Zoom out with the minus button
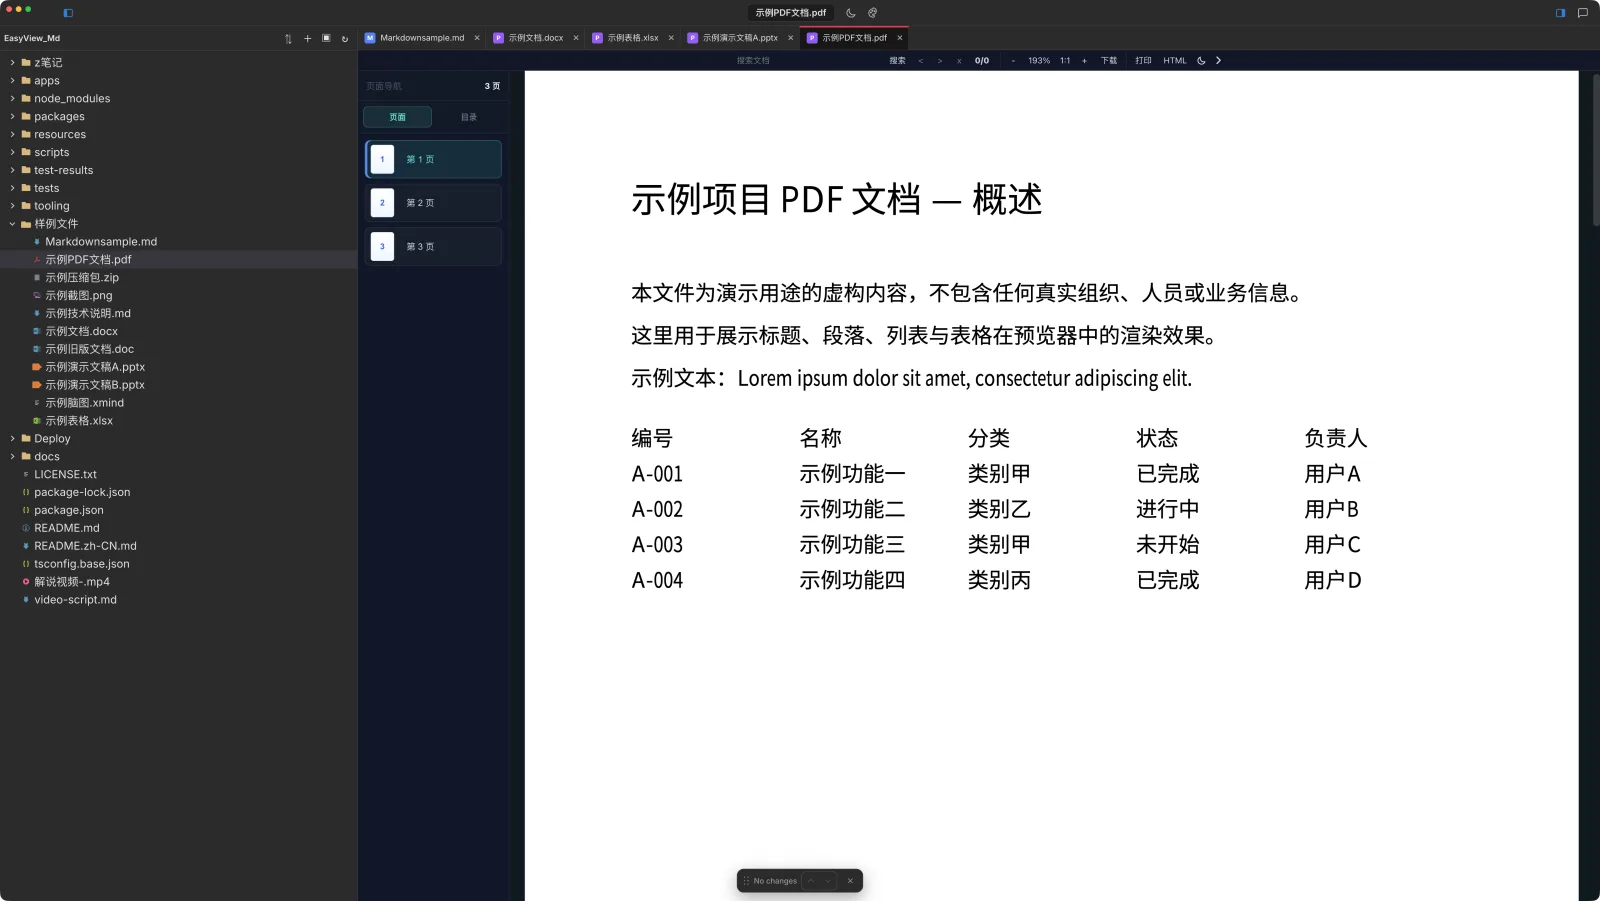Image resolution: width=1600 pixels, height=901 pixels. [1013, 61]
